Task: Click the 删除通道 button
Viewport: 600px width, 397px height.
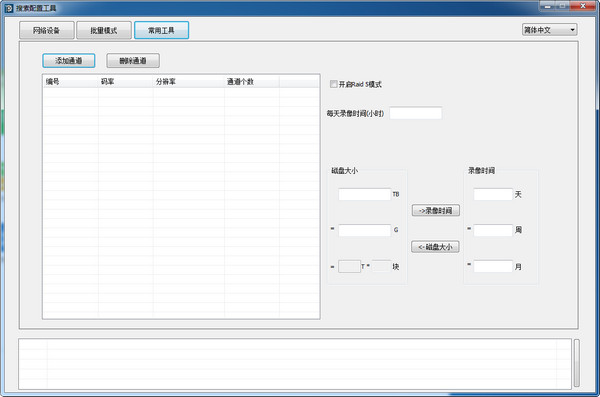Action: [x=133, y=60]
